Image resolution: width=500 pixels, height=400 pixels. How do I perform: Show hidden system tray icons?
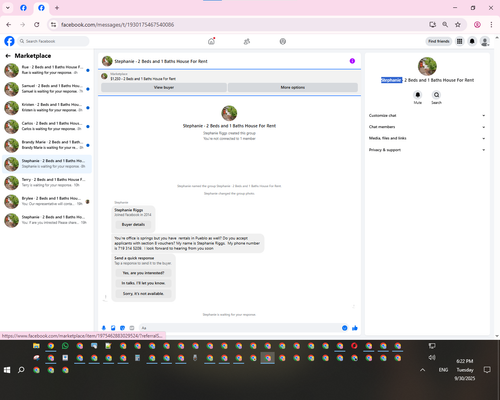(x=422, y=370)
